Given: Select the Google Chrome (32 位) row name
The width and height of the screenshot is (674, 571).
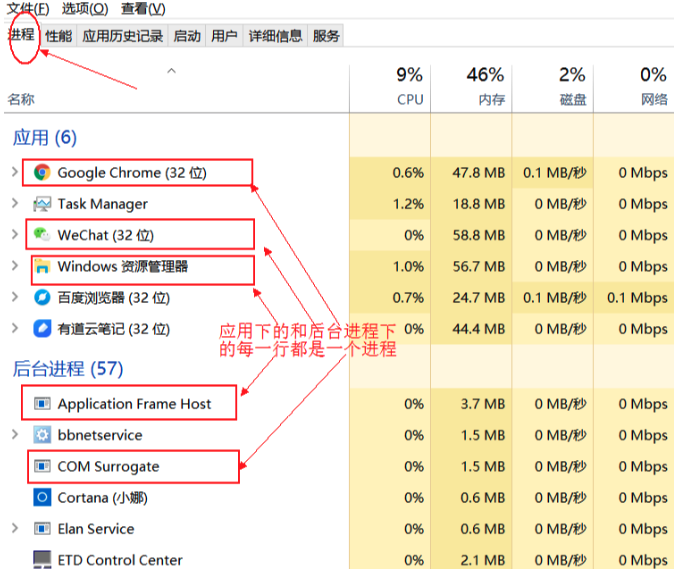Looking at the screenshot, I should pos(132,173).
